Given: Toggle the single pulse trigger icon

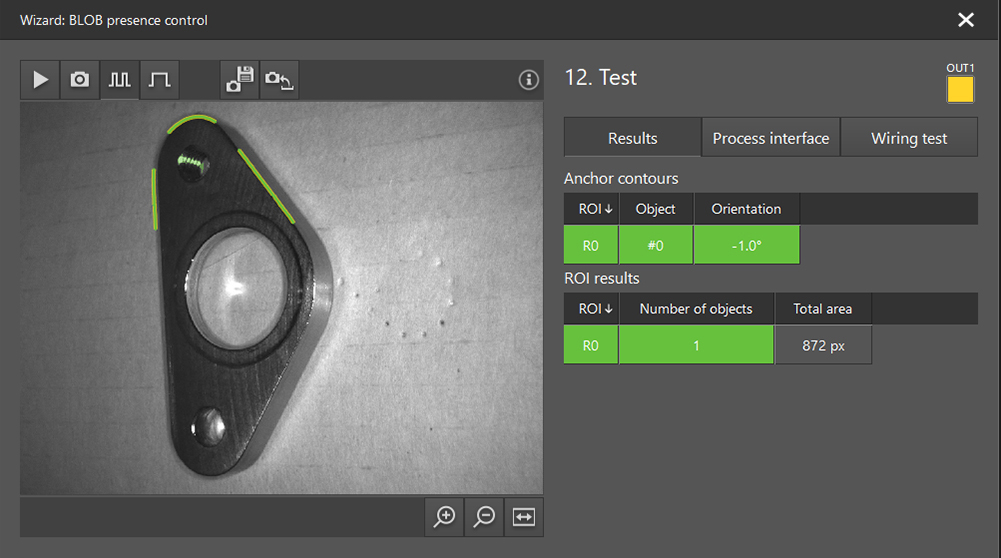Looking at the screenshot, I should [159, 80].
